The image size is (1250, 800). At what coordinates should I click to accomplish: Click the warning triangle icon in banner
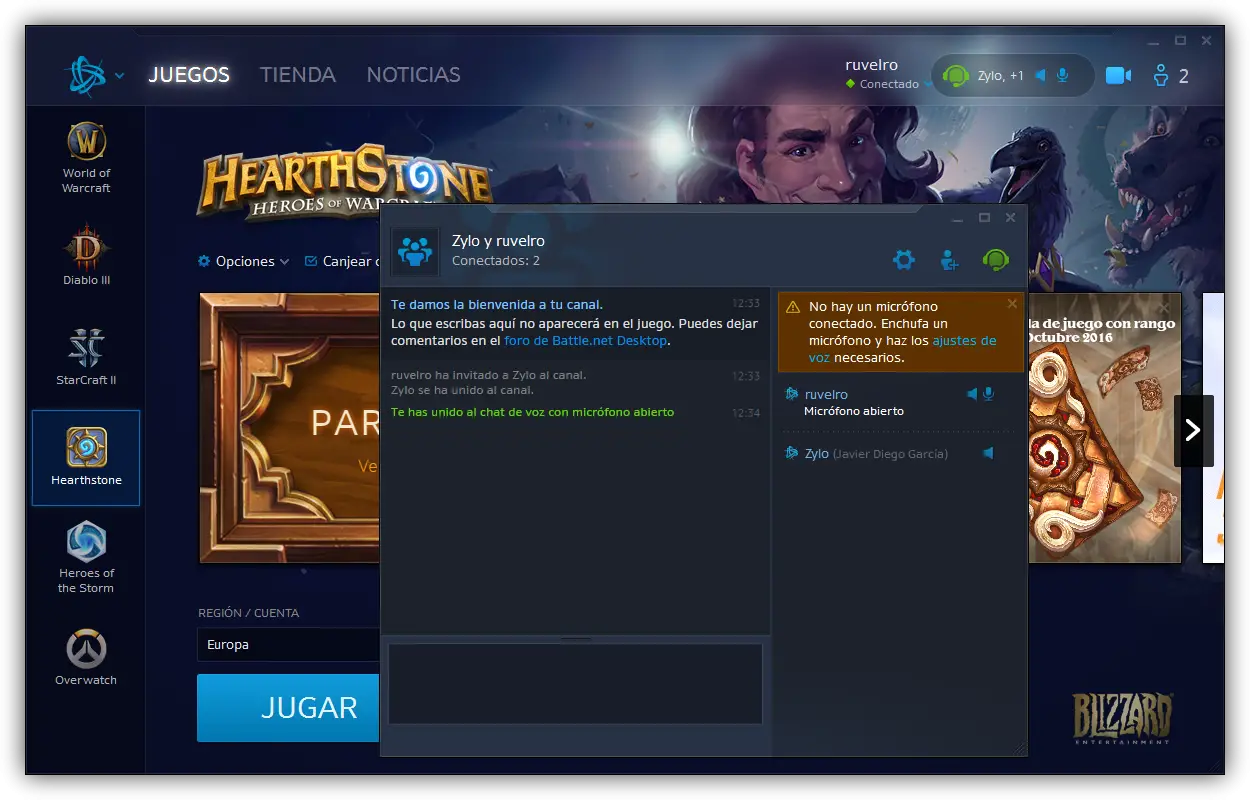[x=793, y=307]
